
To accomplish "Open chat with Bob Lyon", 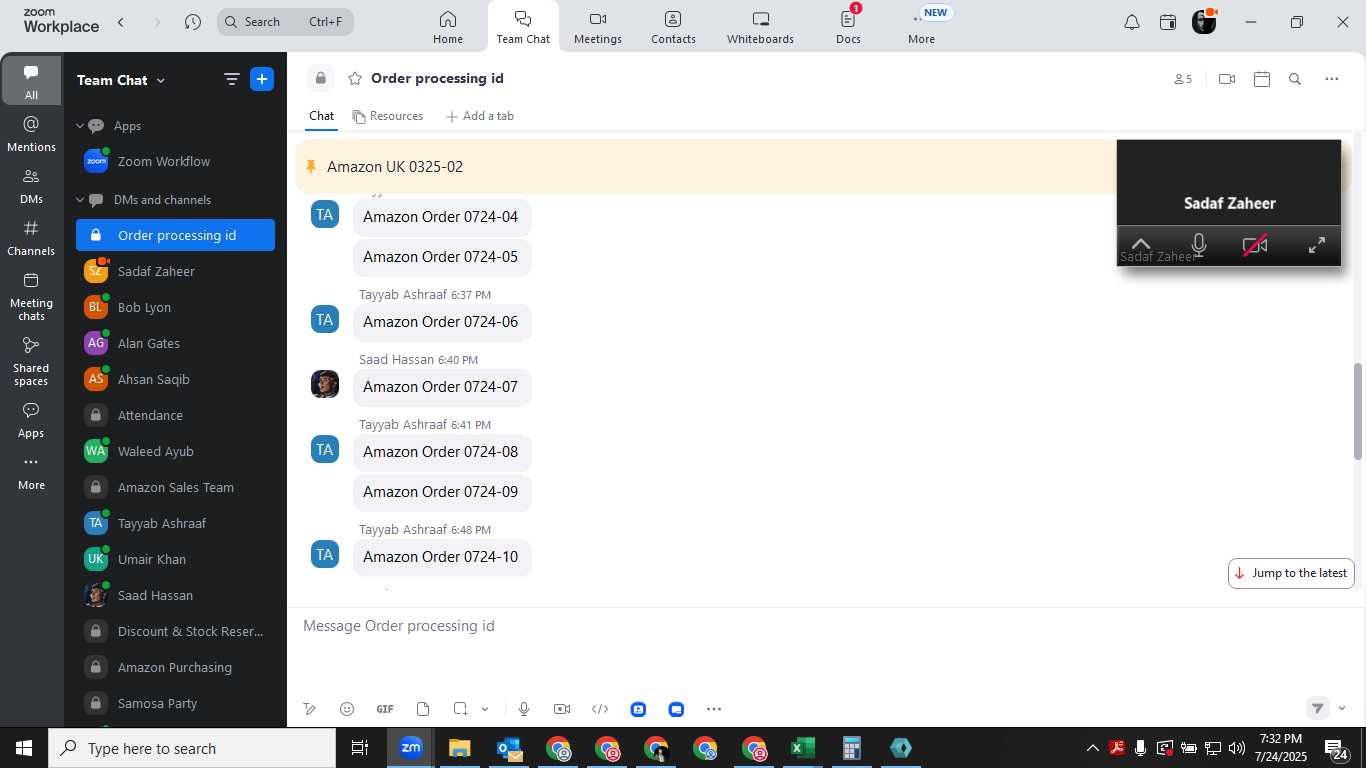I will tap(175, 307).
